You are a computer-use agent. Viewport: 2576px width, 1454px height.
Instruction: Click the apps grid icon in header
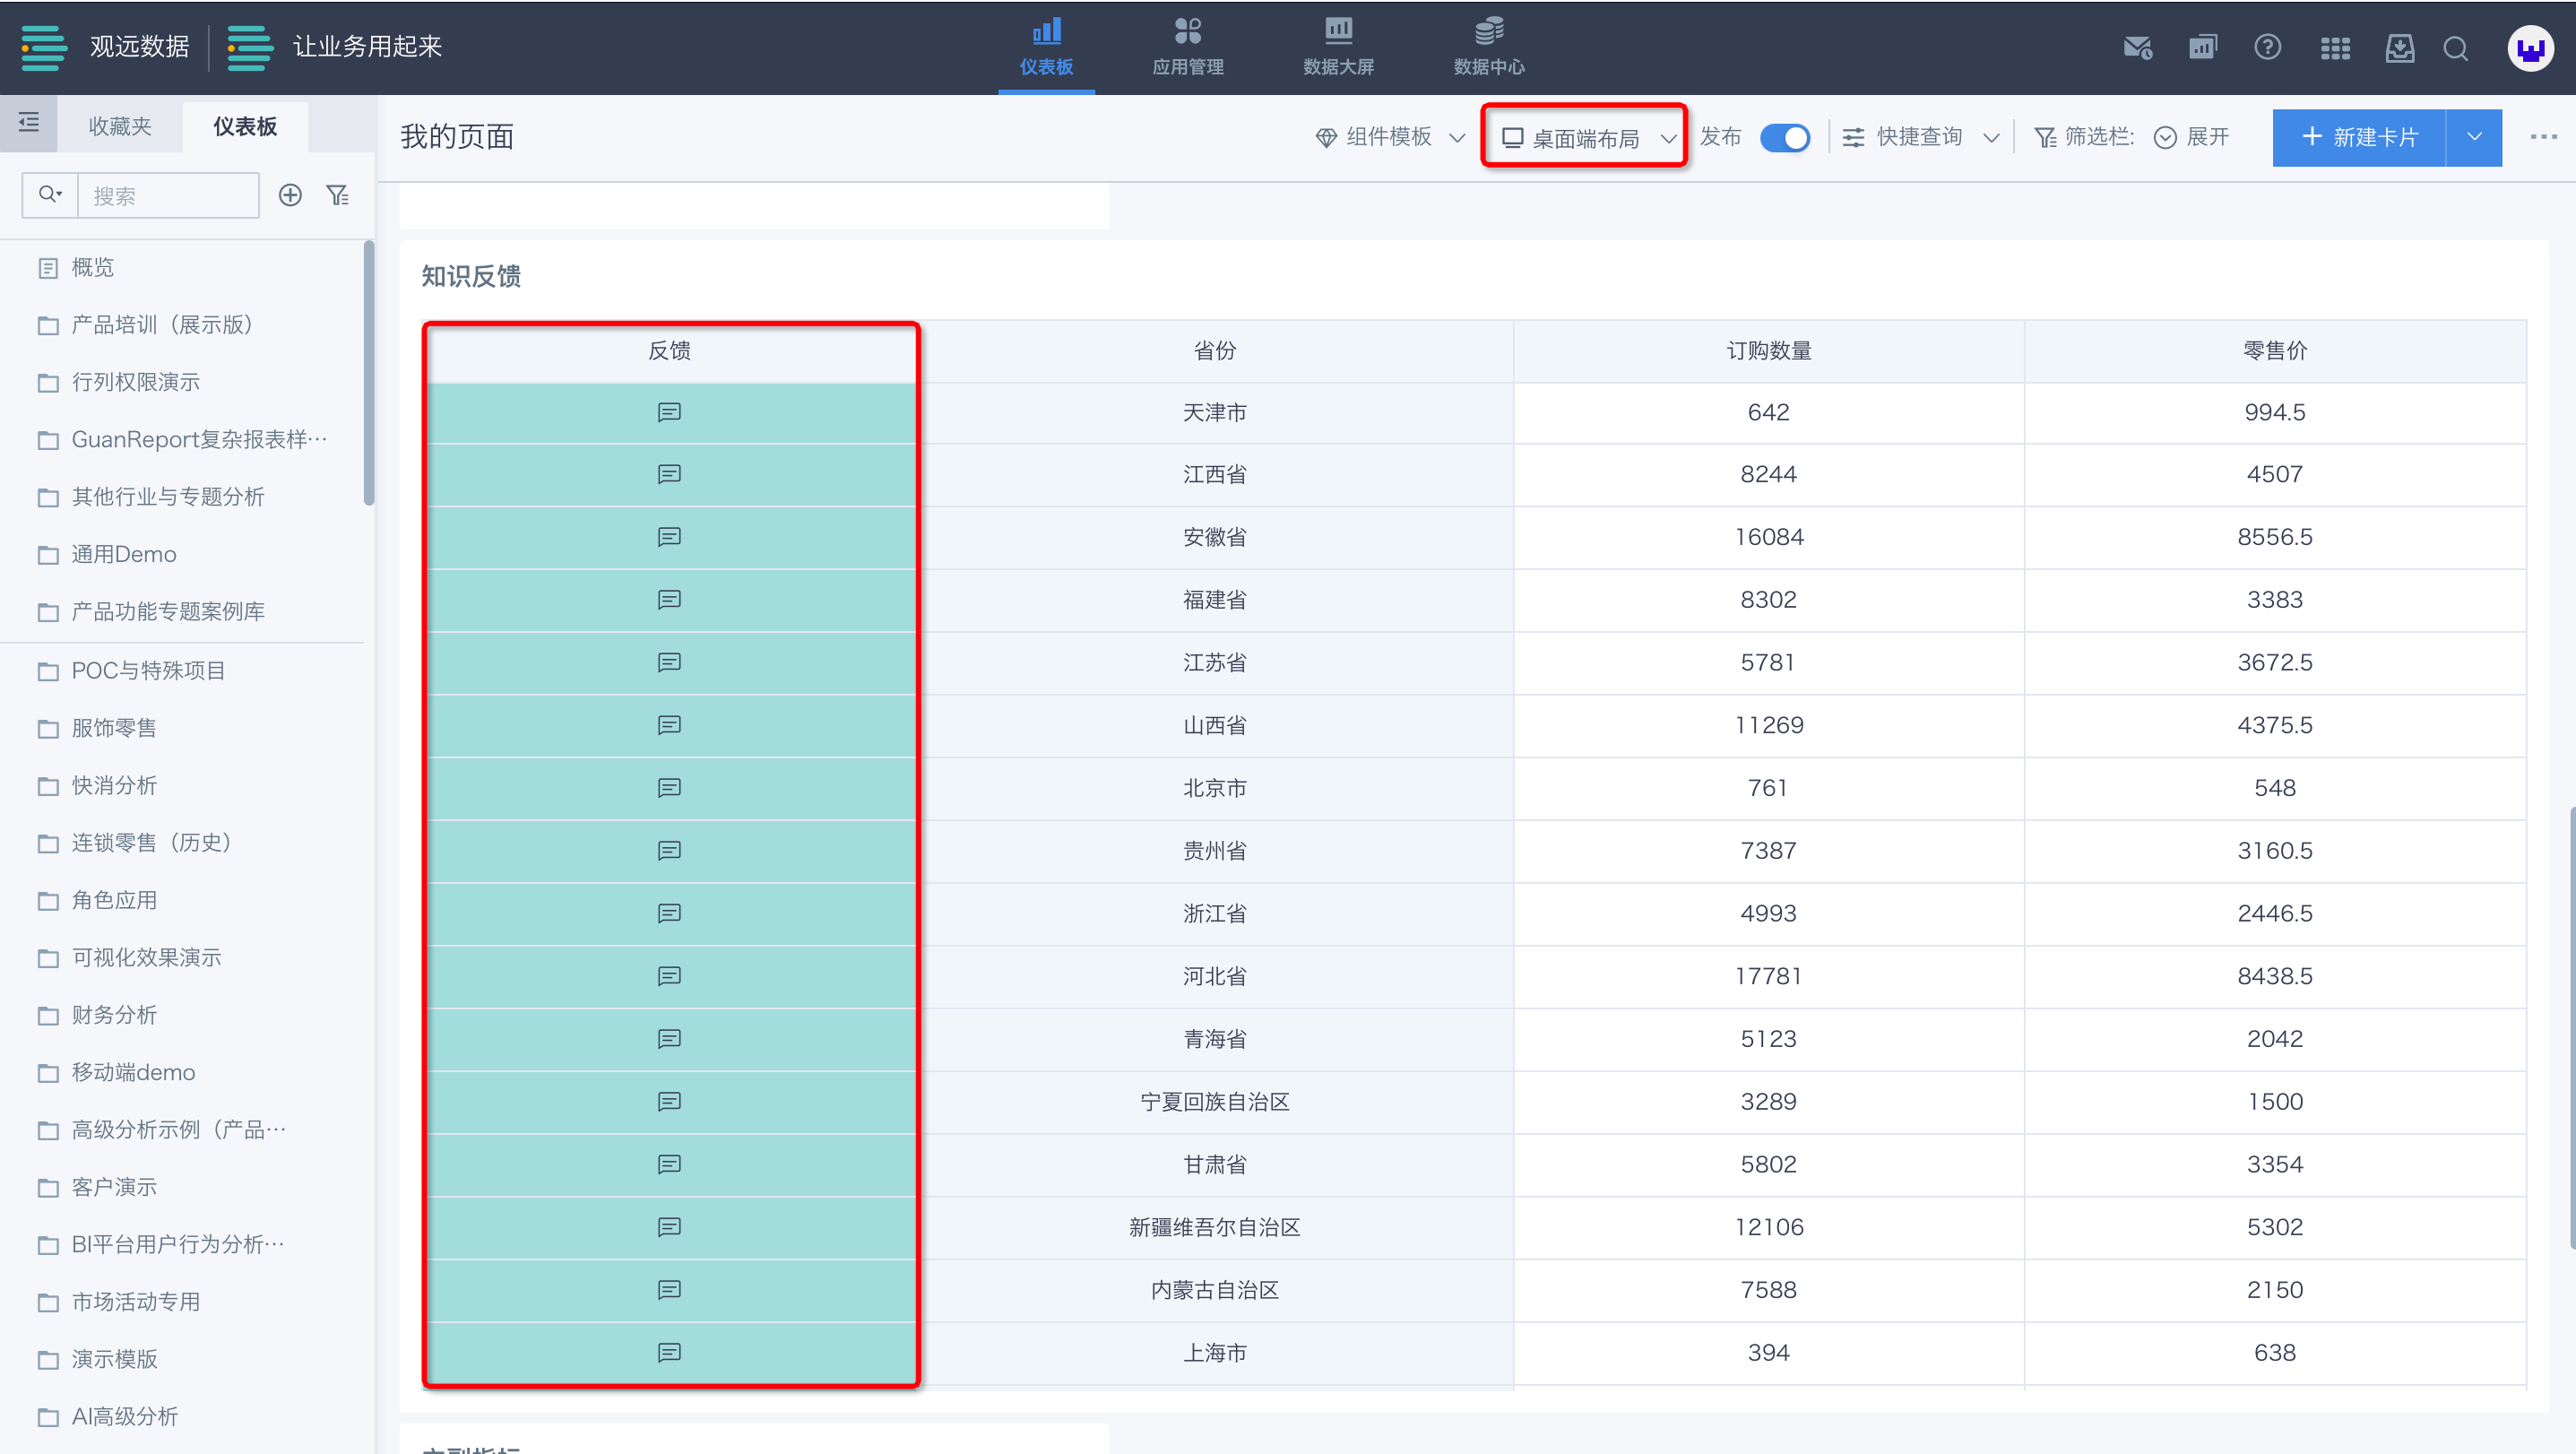click(2334, 48)
